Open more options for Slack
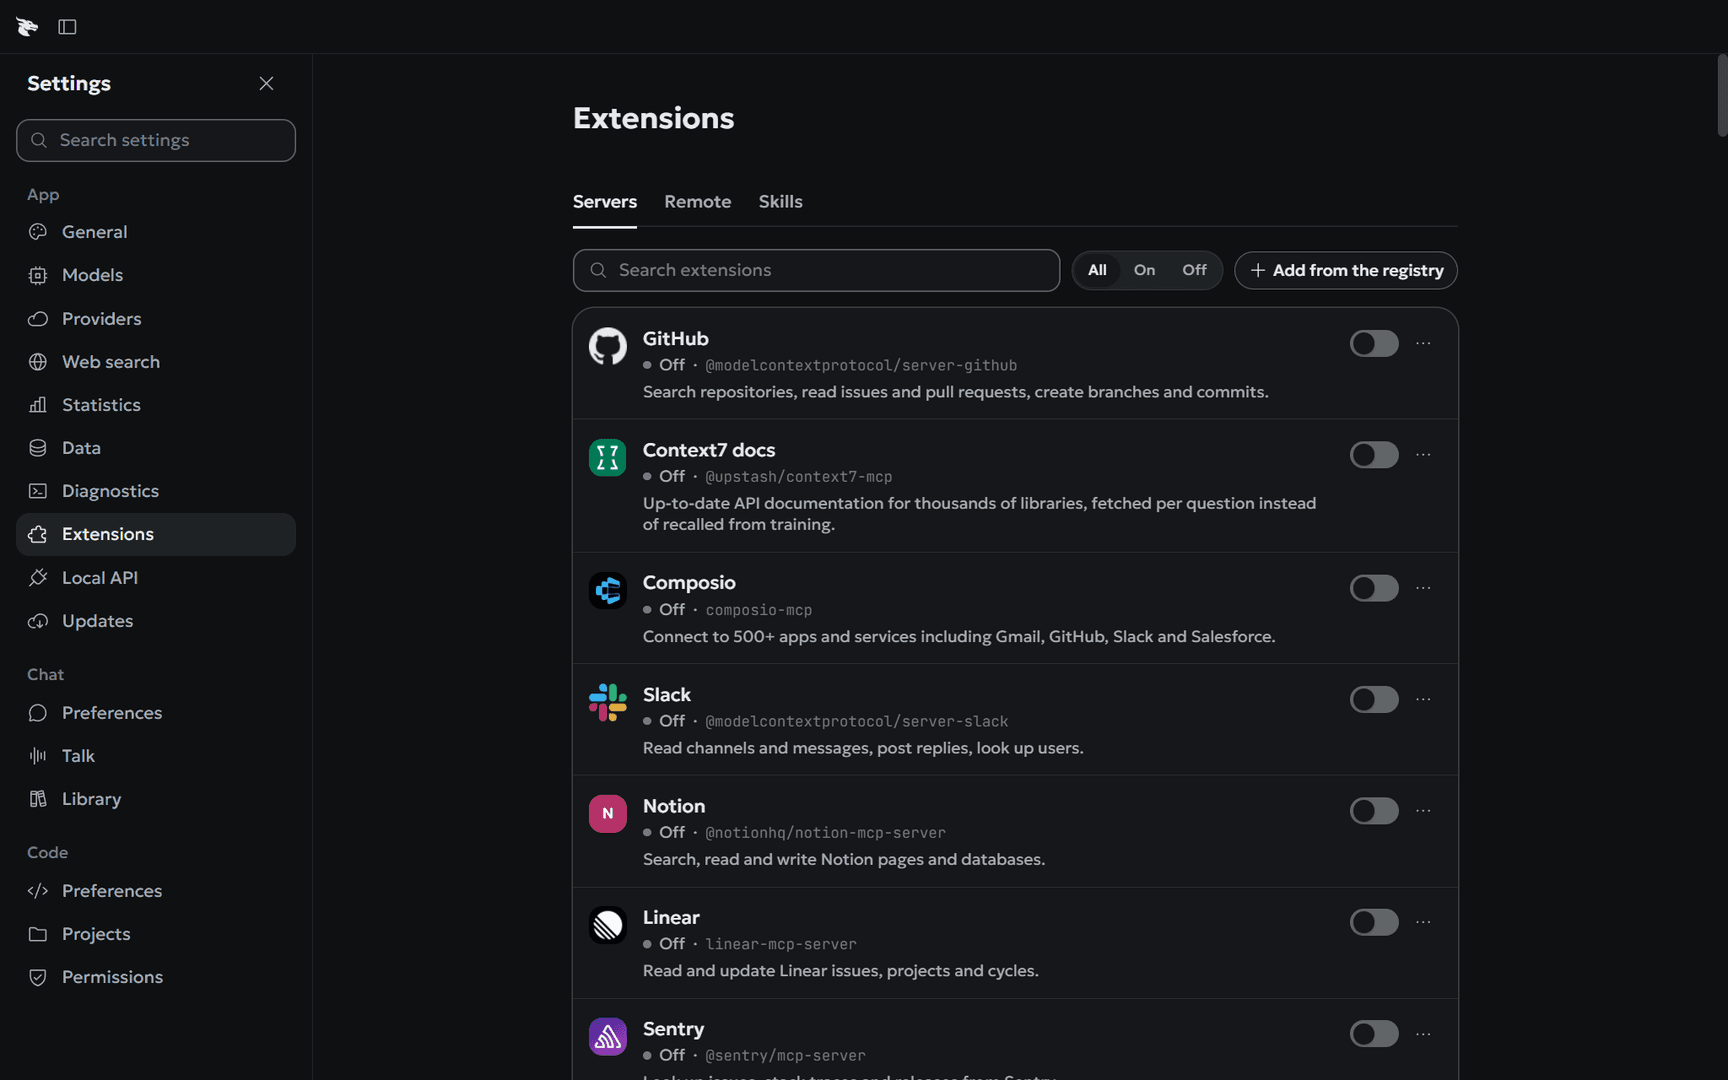Viewport: 1728px width, 1080px height. pyautogui.click(x=1423, y=699)
